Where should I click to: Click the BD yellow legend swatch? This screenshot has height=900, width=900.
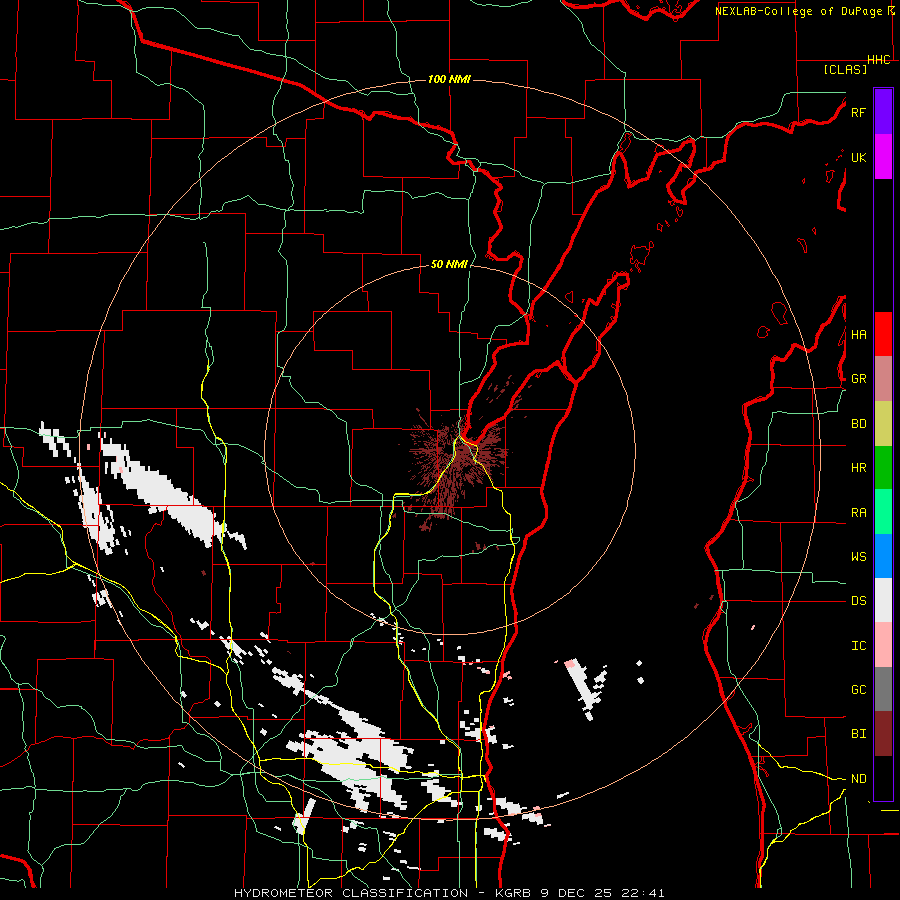[x=883, y=424]
